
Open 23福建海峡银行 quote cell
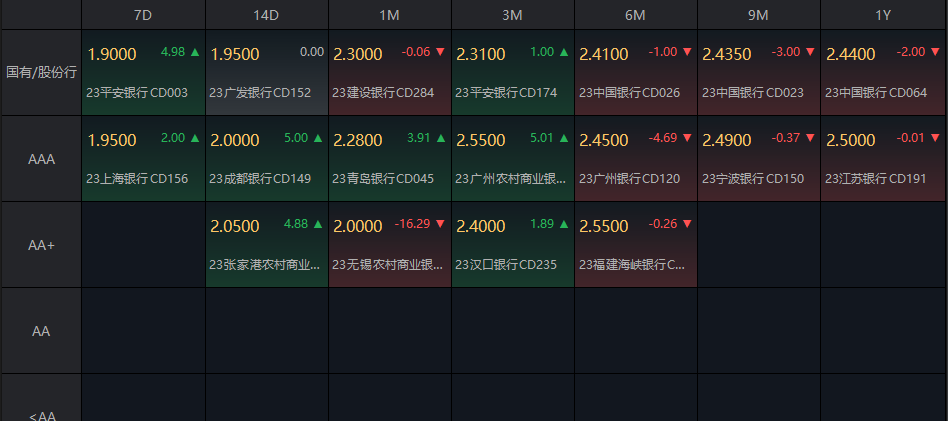(636, 245)
